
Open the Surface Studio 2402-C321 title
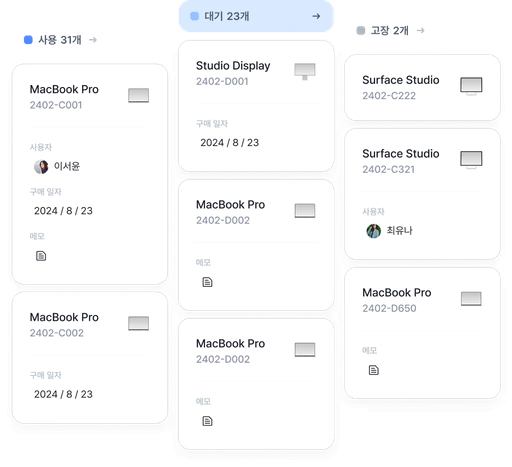tap(401, 154)
